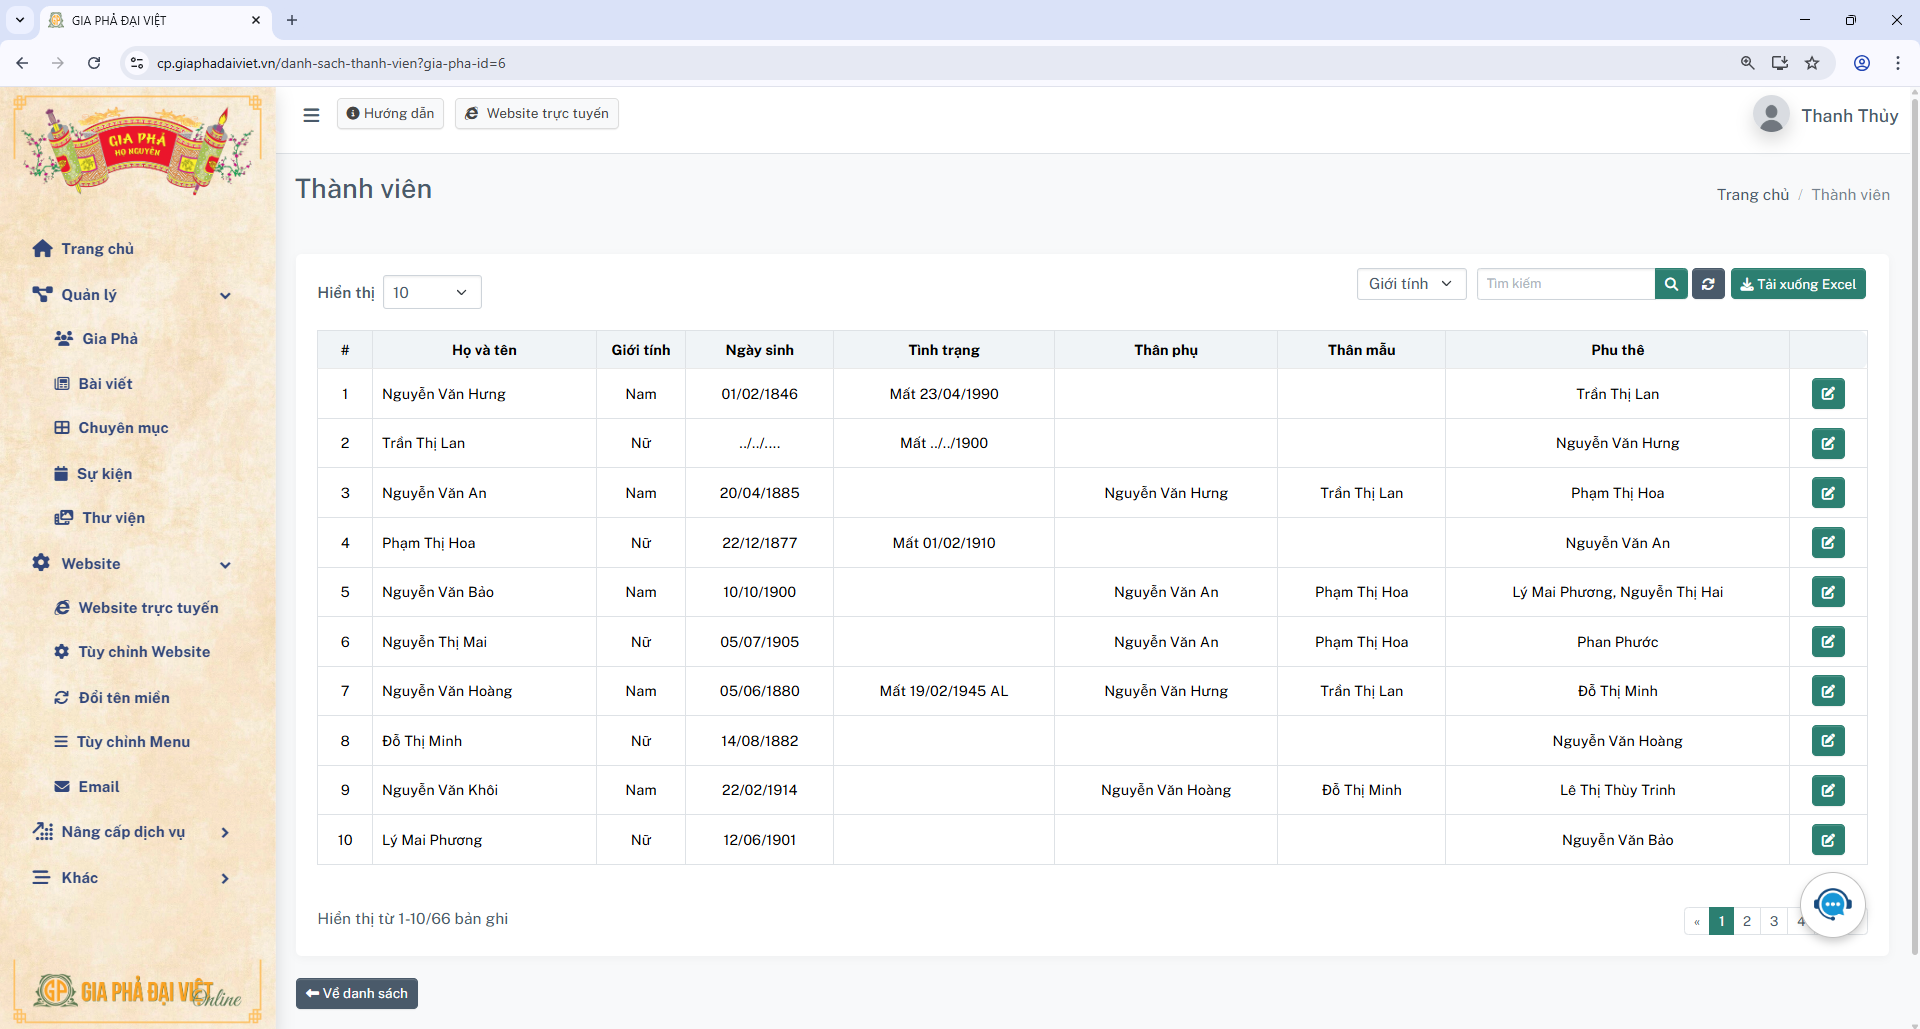This screenshot has height=1029, width=1920.
Task: Click the refresh list icon button
Action: [x=1708, y=284]
